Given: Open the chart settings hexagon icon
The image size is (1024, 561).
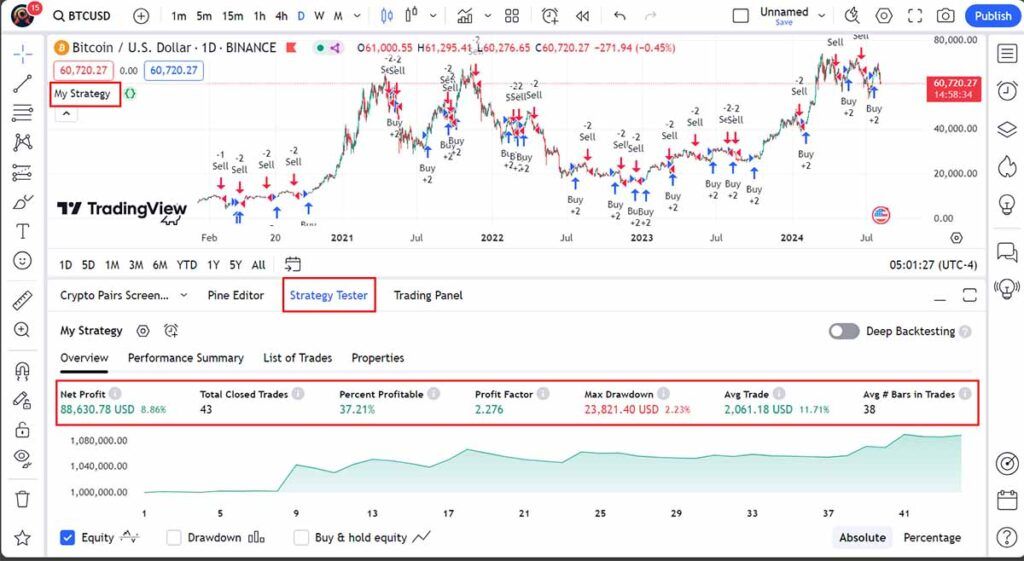Looking at the screenshot, I should 884,16.
